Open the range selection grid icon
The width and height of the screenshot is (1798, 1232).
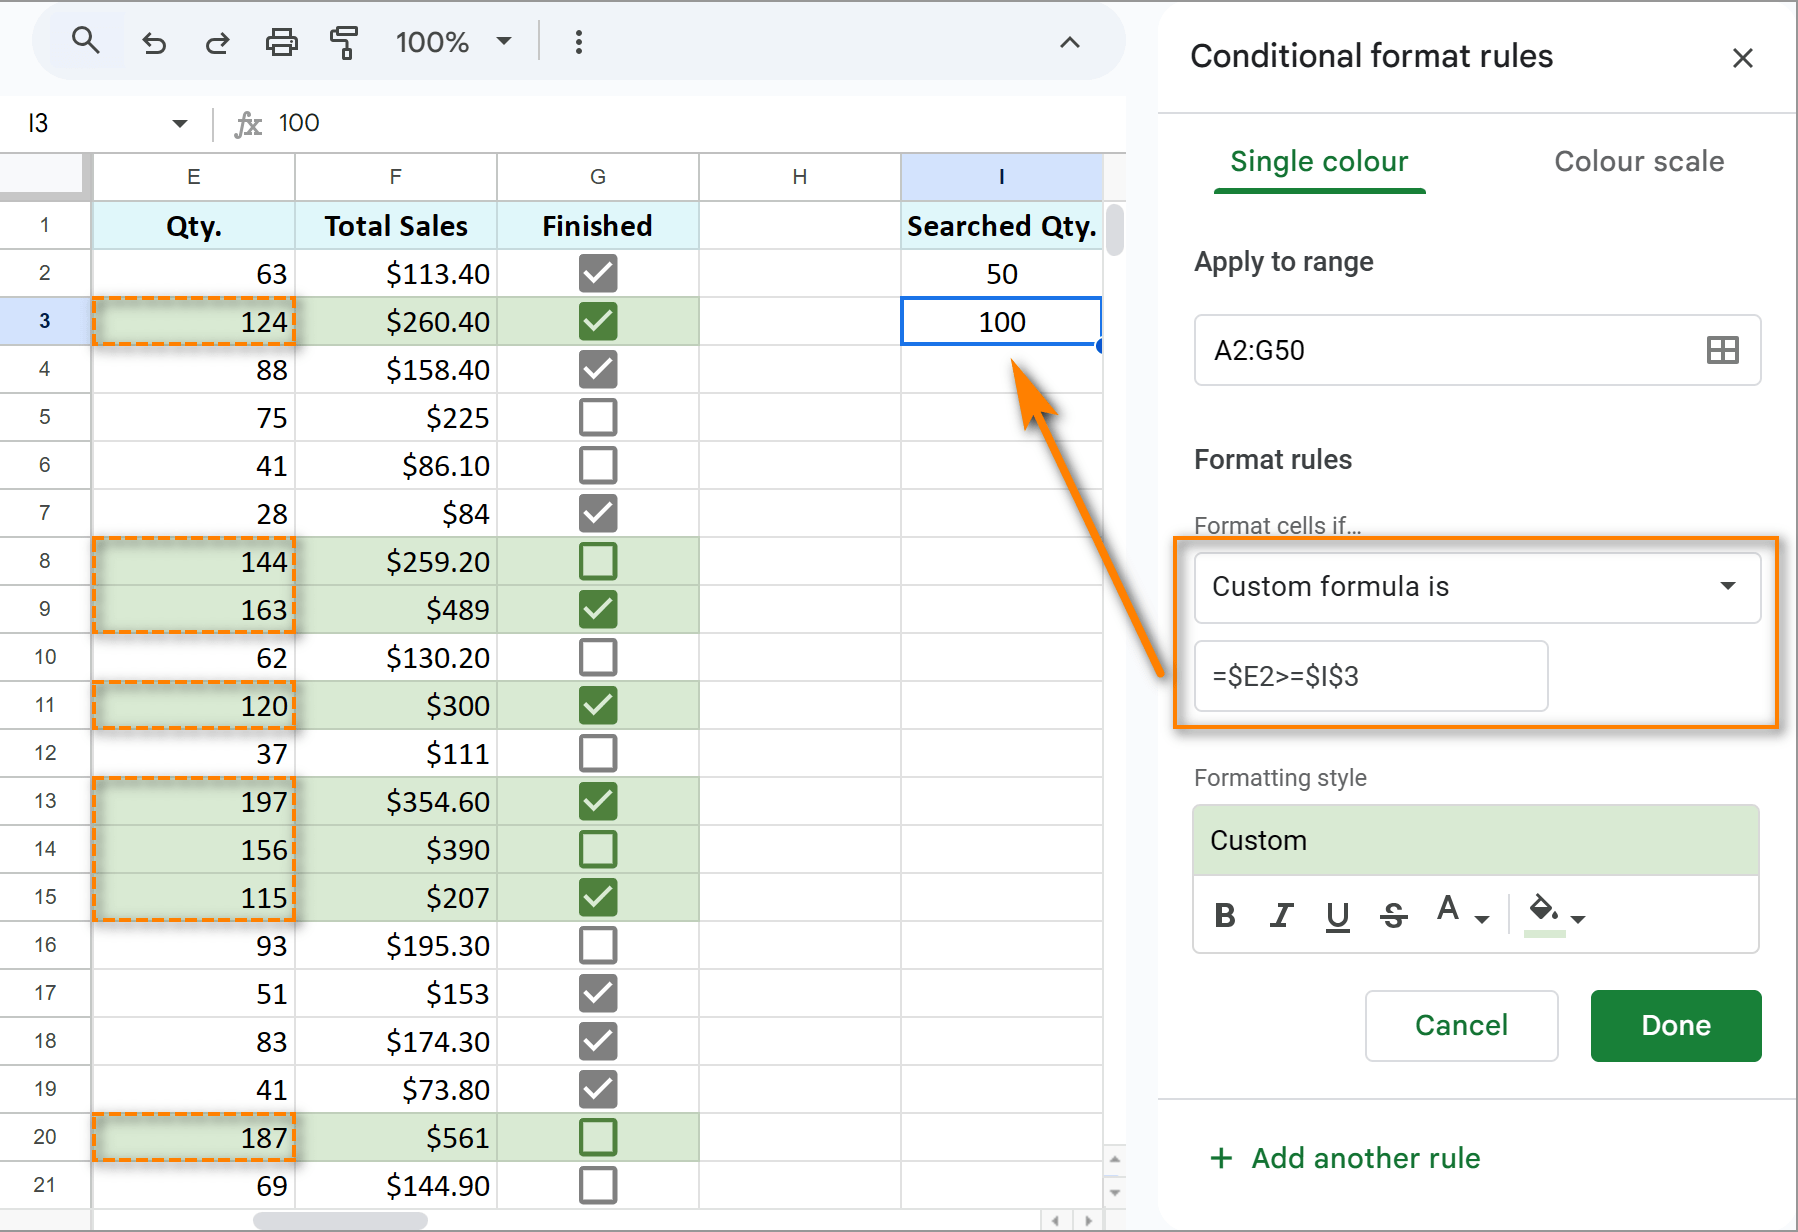pos(1723,350)
